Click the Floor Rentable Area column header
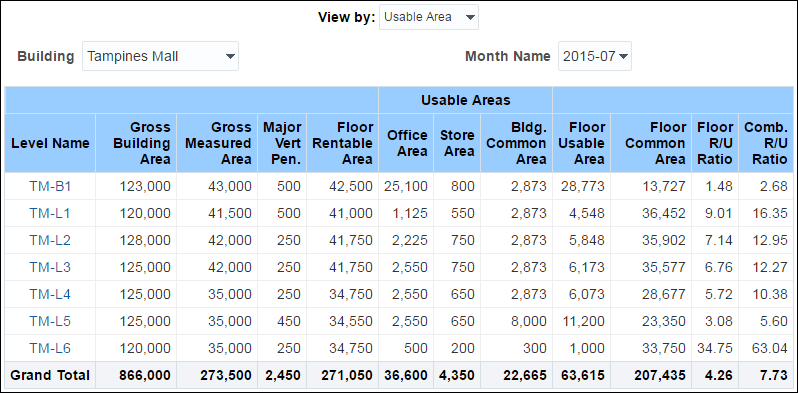This screenshot has width=798, height=393. tap(343, 143)
